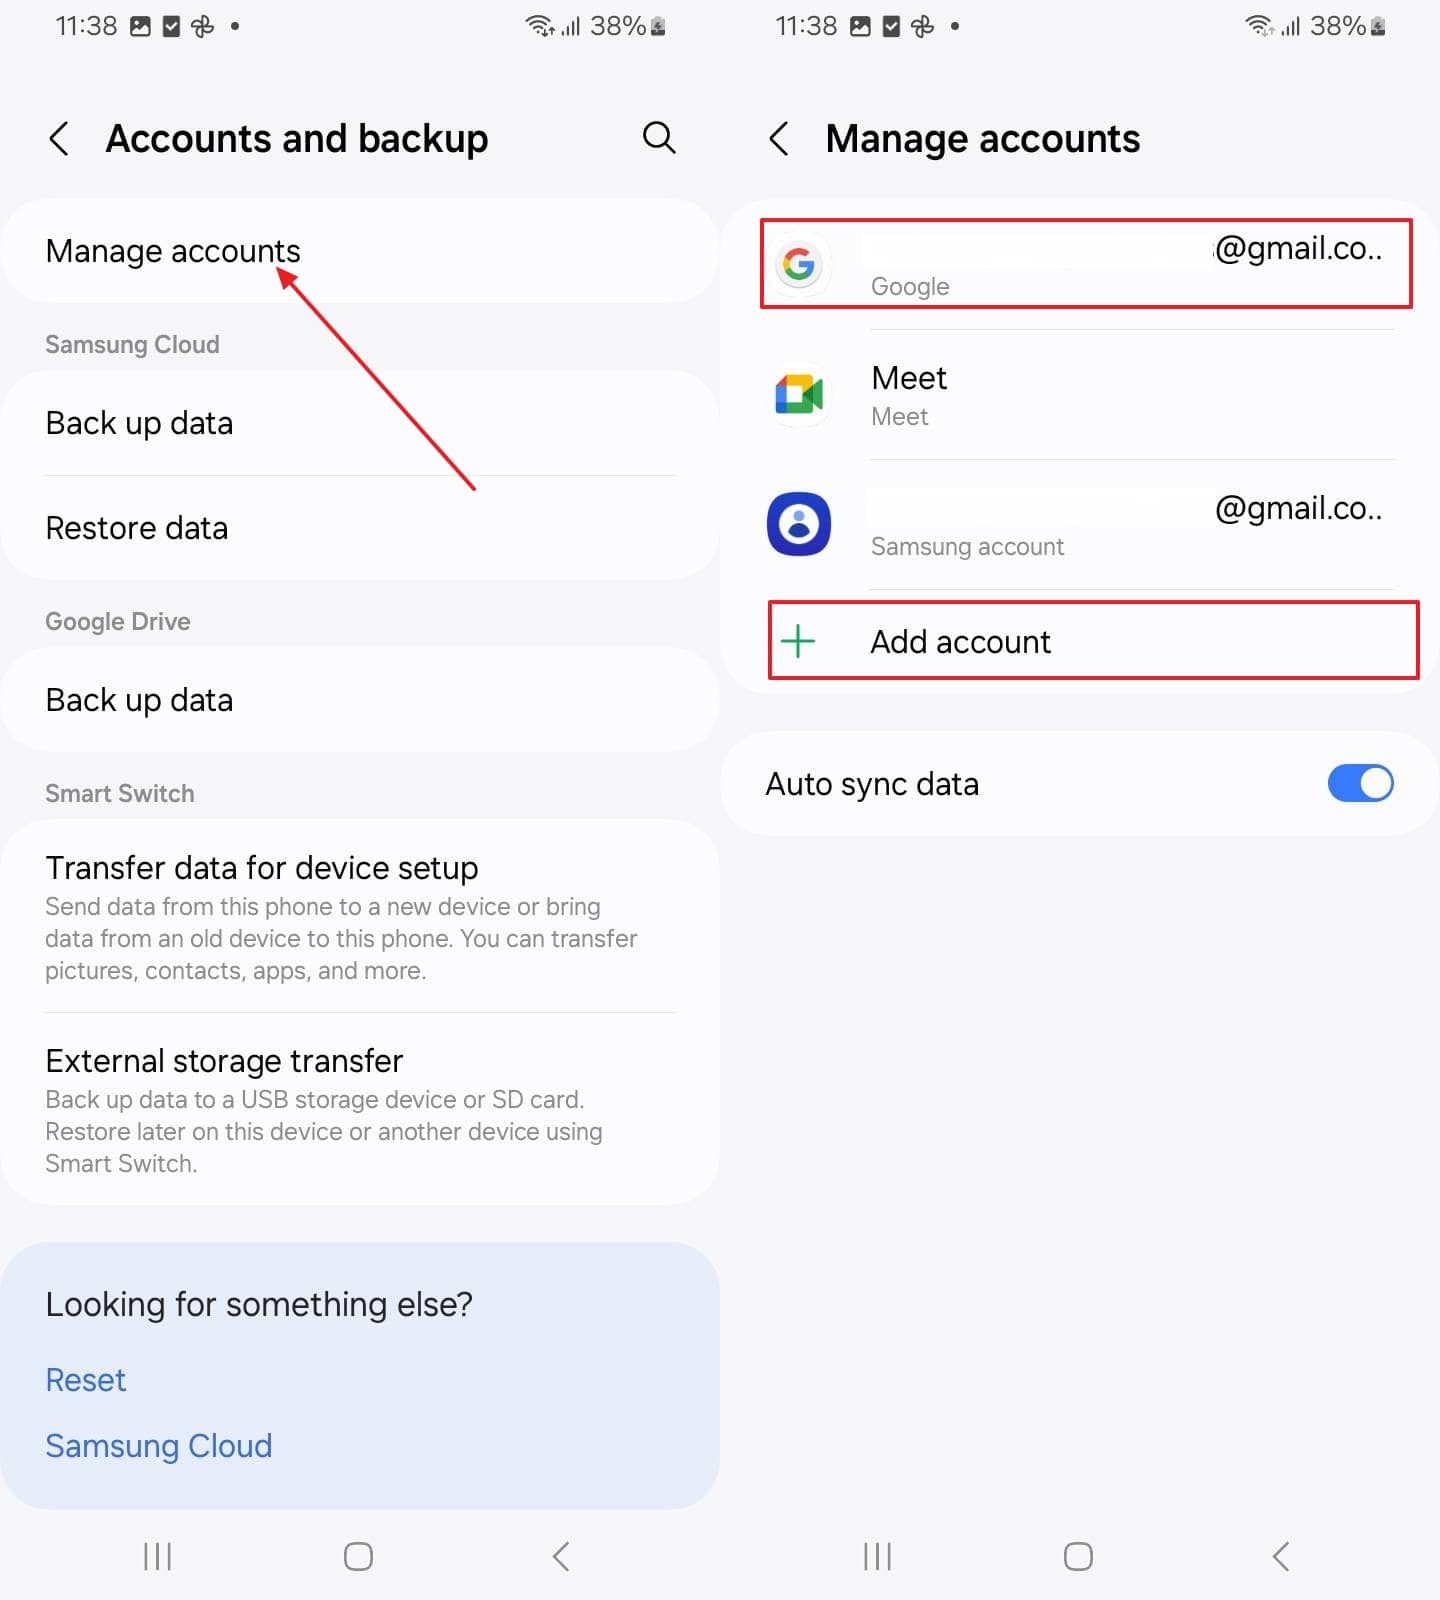Tap the Samsung account icon
Screen dimensions: 1440x1600
799,524
